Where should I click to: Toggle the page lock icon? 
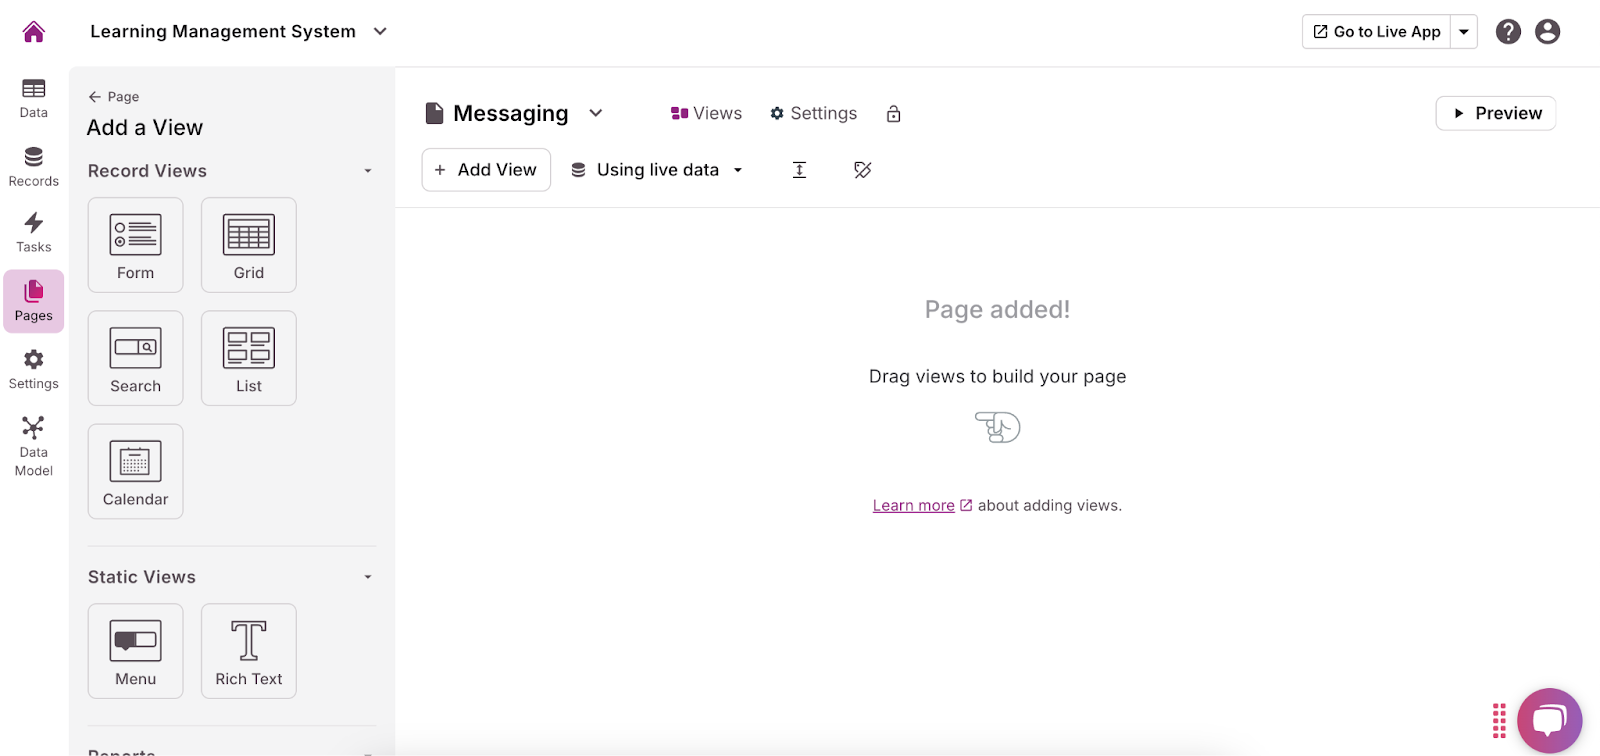(893, 114)
